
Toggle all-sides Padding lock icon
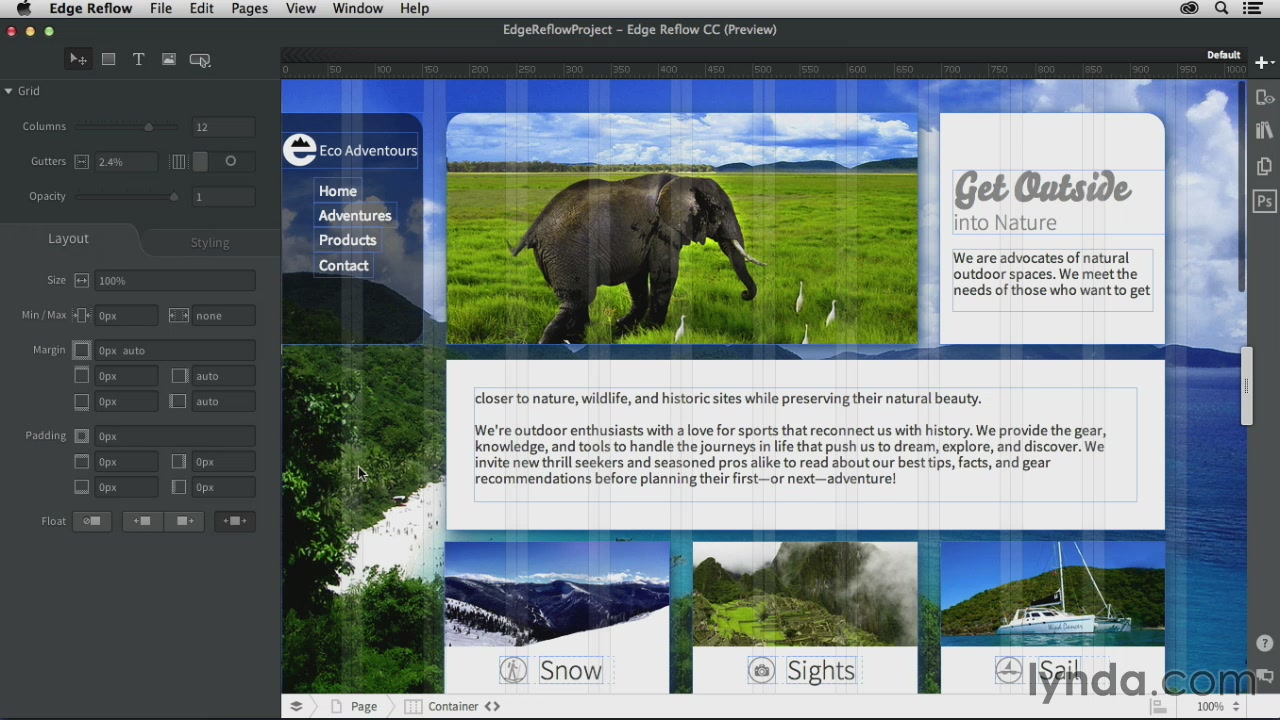[82, 436]
